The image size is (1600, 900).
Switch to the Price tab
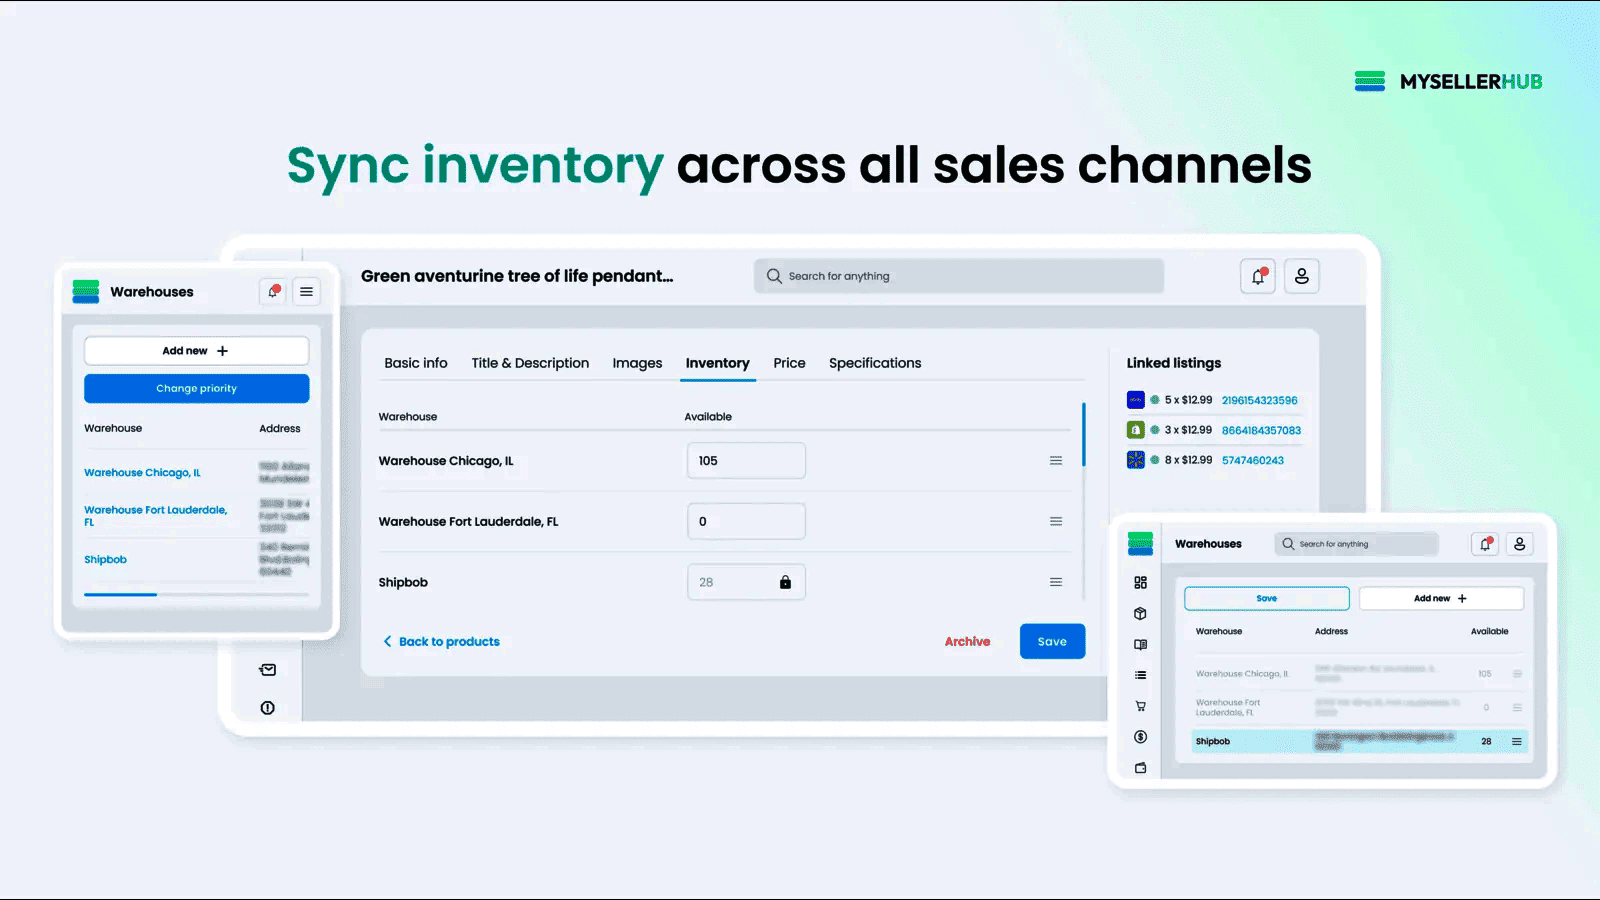click(x=789, y=363)
